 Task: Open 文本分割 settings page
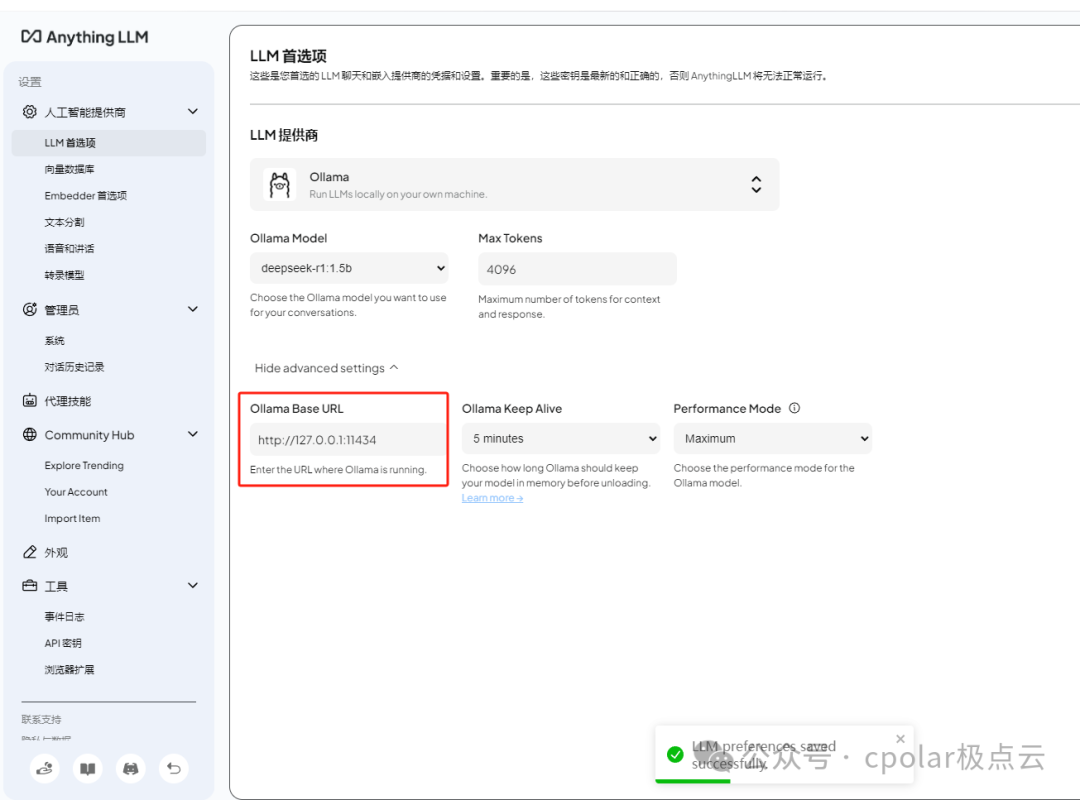(x=64, y=222)
